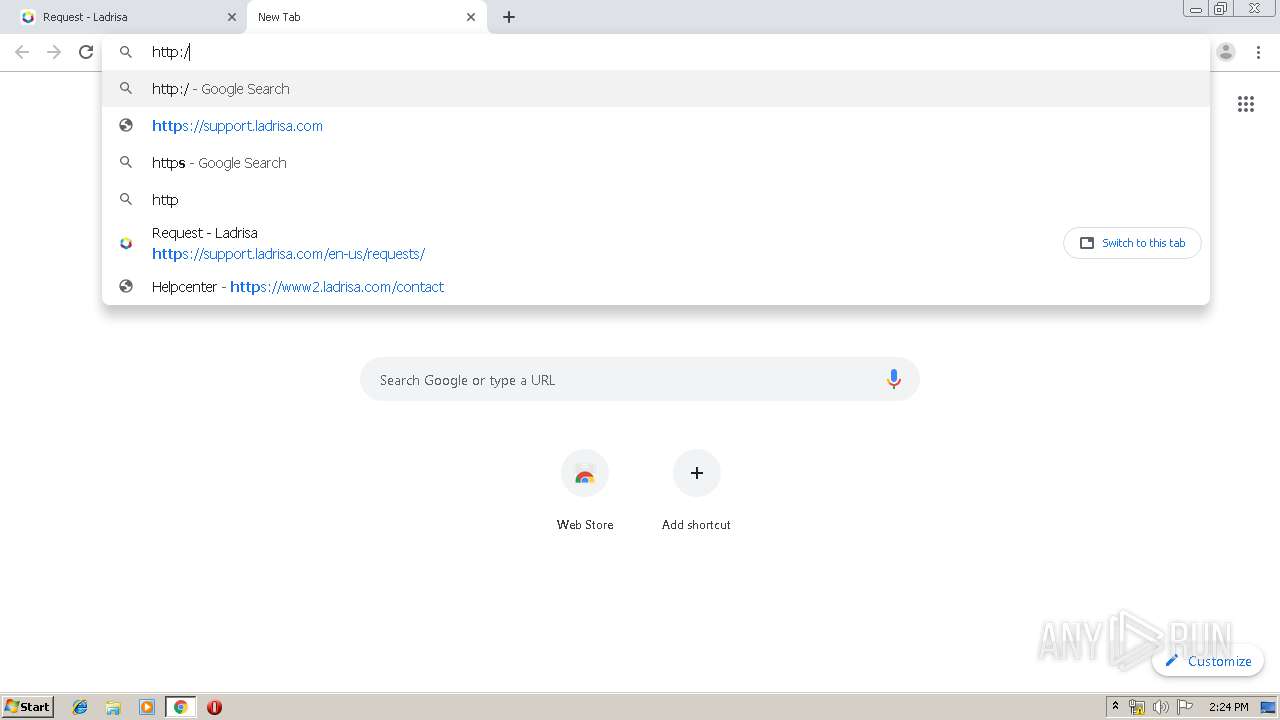Click the 2:24 PM clock

tap(1228, 707)
